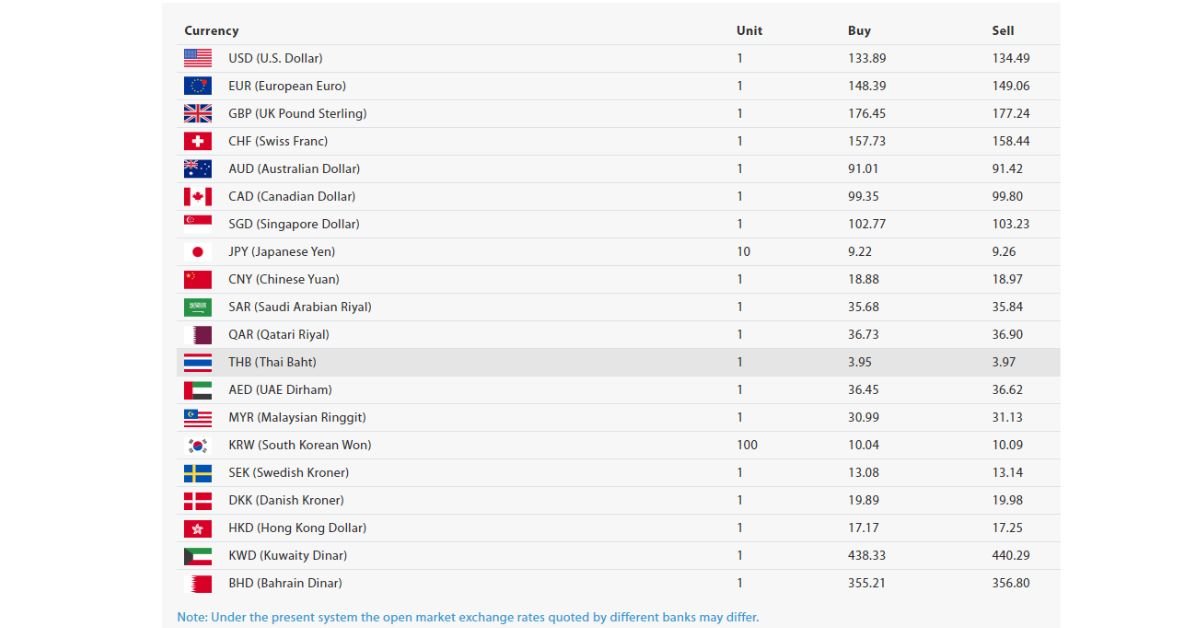Click the Canadian flag icon
Screen dimensions: 1200x628
click(197, 196)
